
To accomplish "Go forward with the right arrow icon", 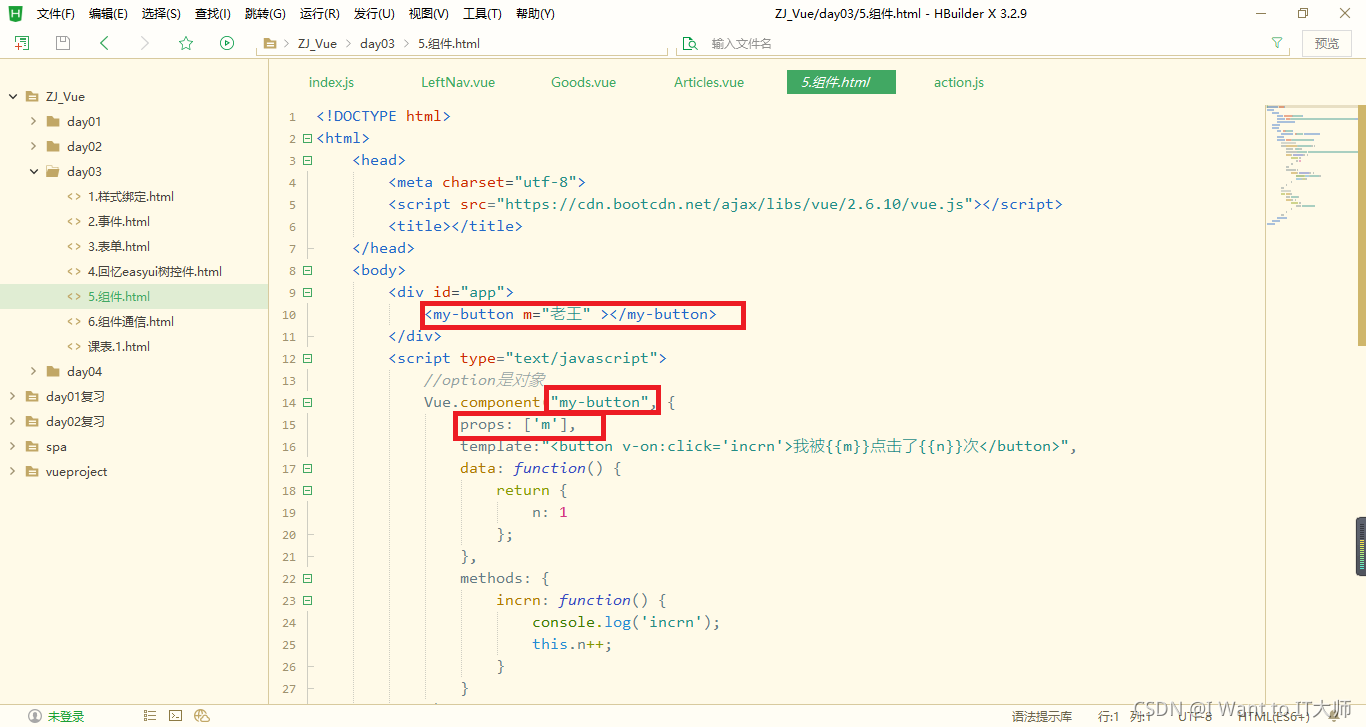I will pyautogui.click(x=145, y=43).
